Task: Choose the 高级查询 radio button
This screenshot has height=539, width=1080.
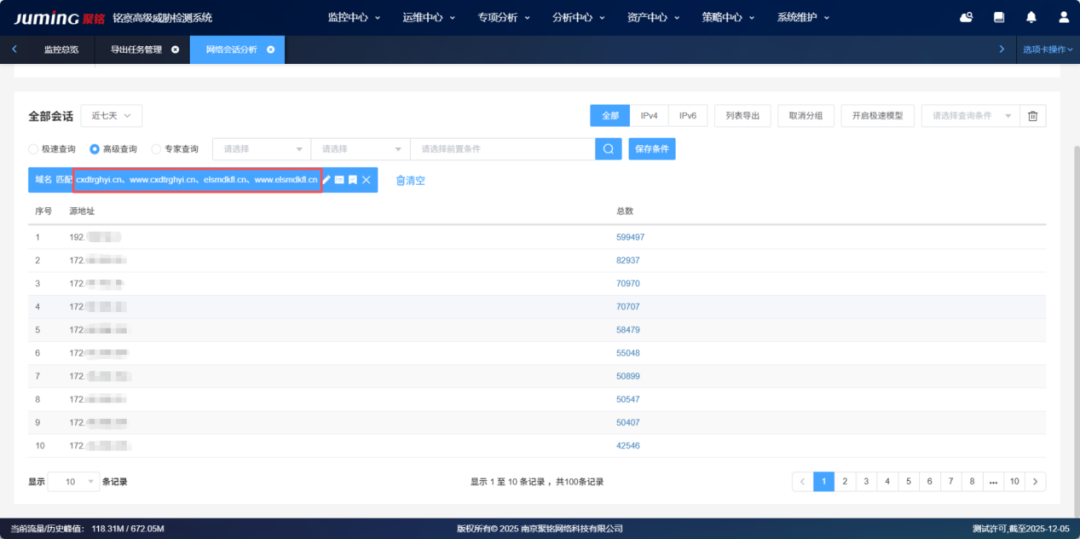Action: click(x=95, y=149)
